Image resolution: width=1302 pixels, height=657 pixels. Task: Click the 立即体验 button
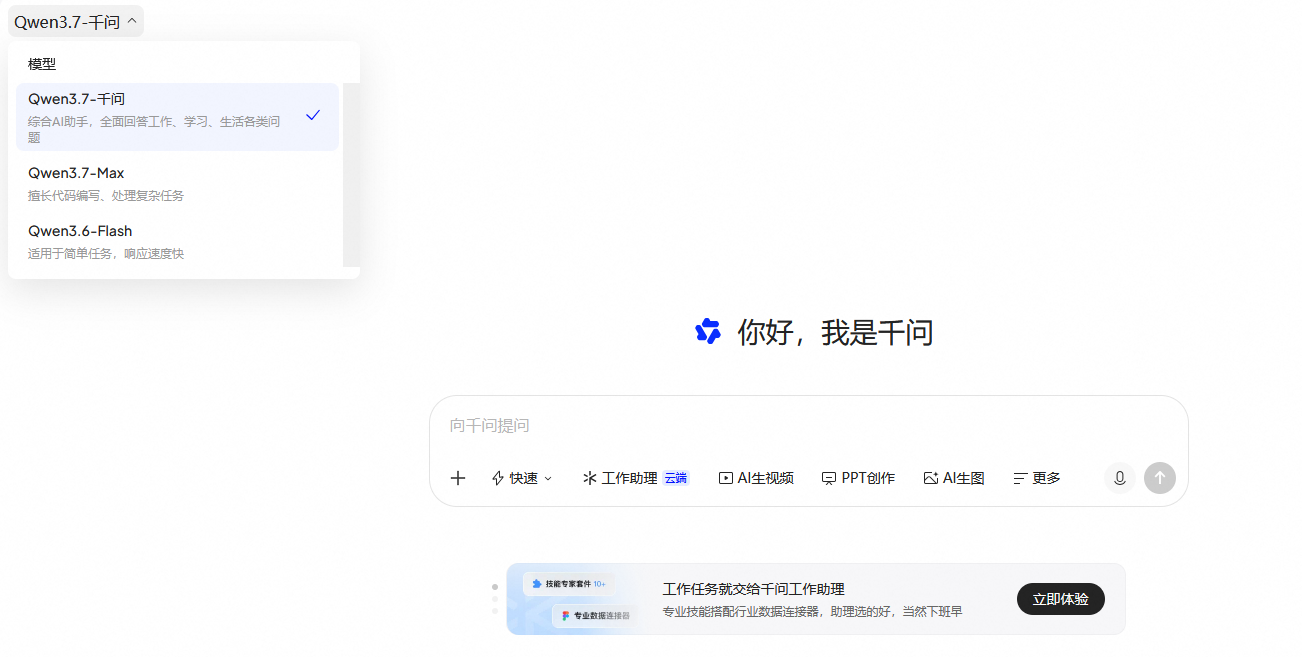click(x=1061, y=599)
